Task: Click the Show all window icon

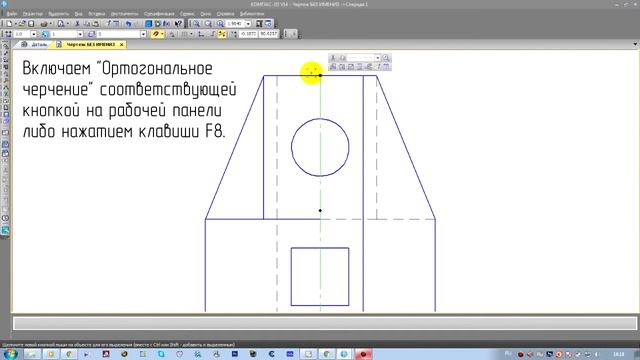Action: 268,24
